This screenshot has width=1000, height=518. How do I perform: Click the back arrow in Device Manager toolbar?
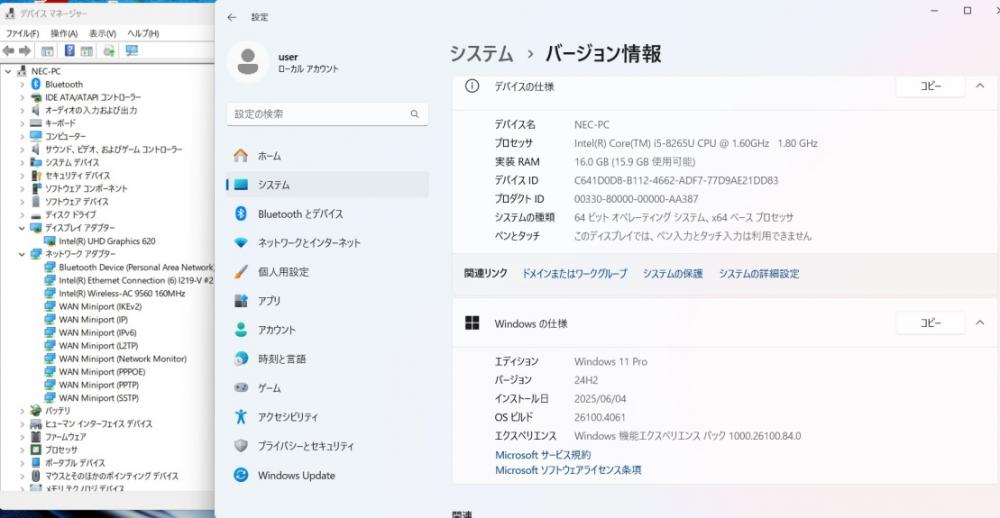[x=8, y=50]
